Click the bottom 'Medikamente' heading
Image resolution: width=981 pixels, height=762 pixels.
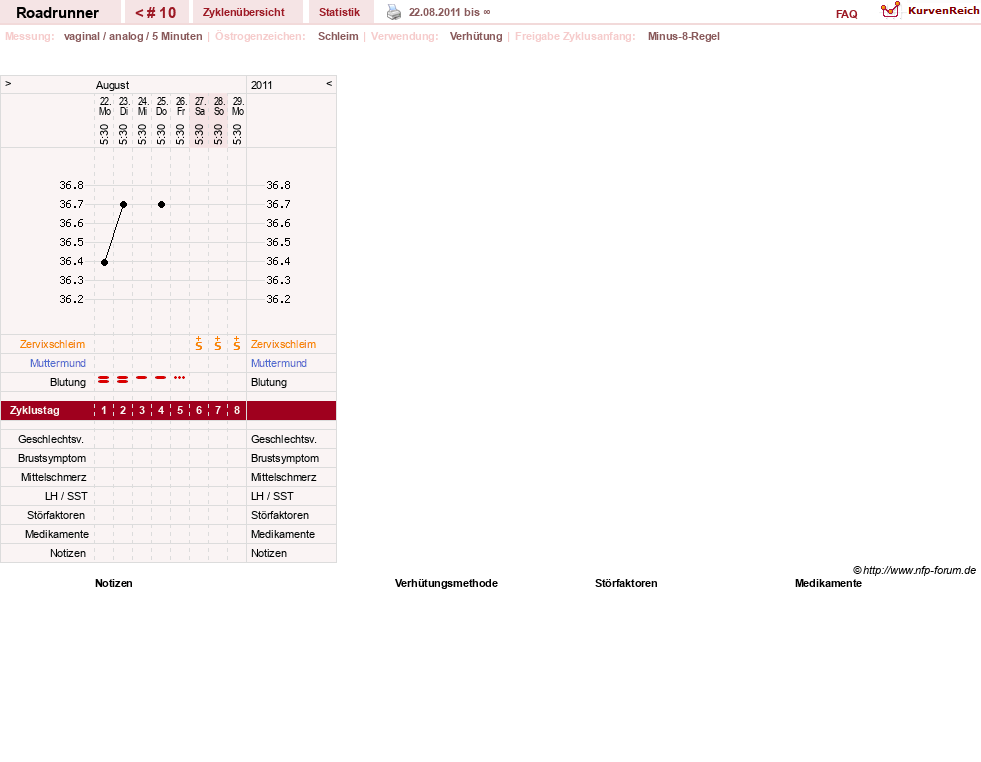pos(828,583)
